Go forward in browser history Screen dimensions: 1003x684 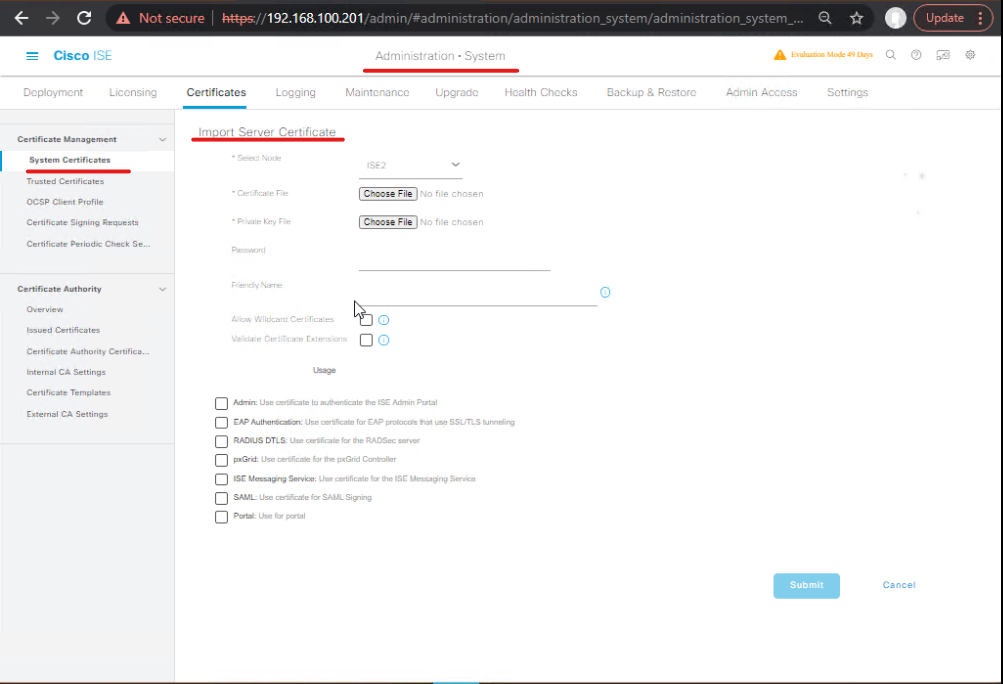[x=52, y=18]
